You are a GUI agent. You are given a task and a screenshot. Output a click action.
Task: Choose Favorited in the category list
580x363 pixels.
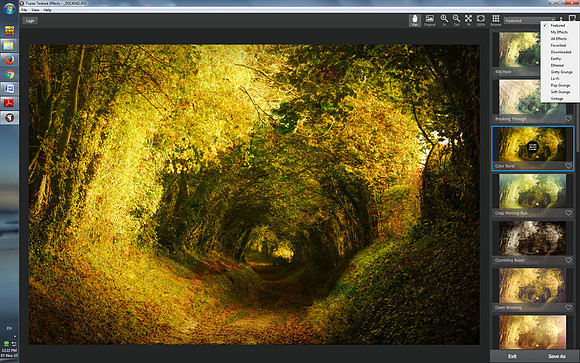point(558,46)
